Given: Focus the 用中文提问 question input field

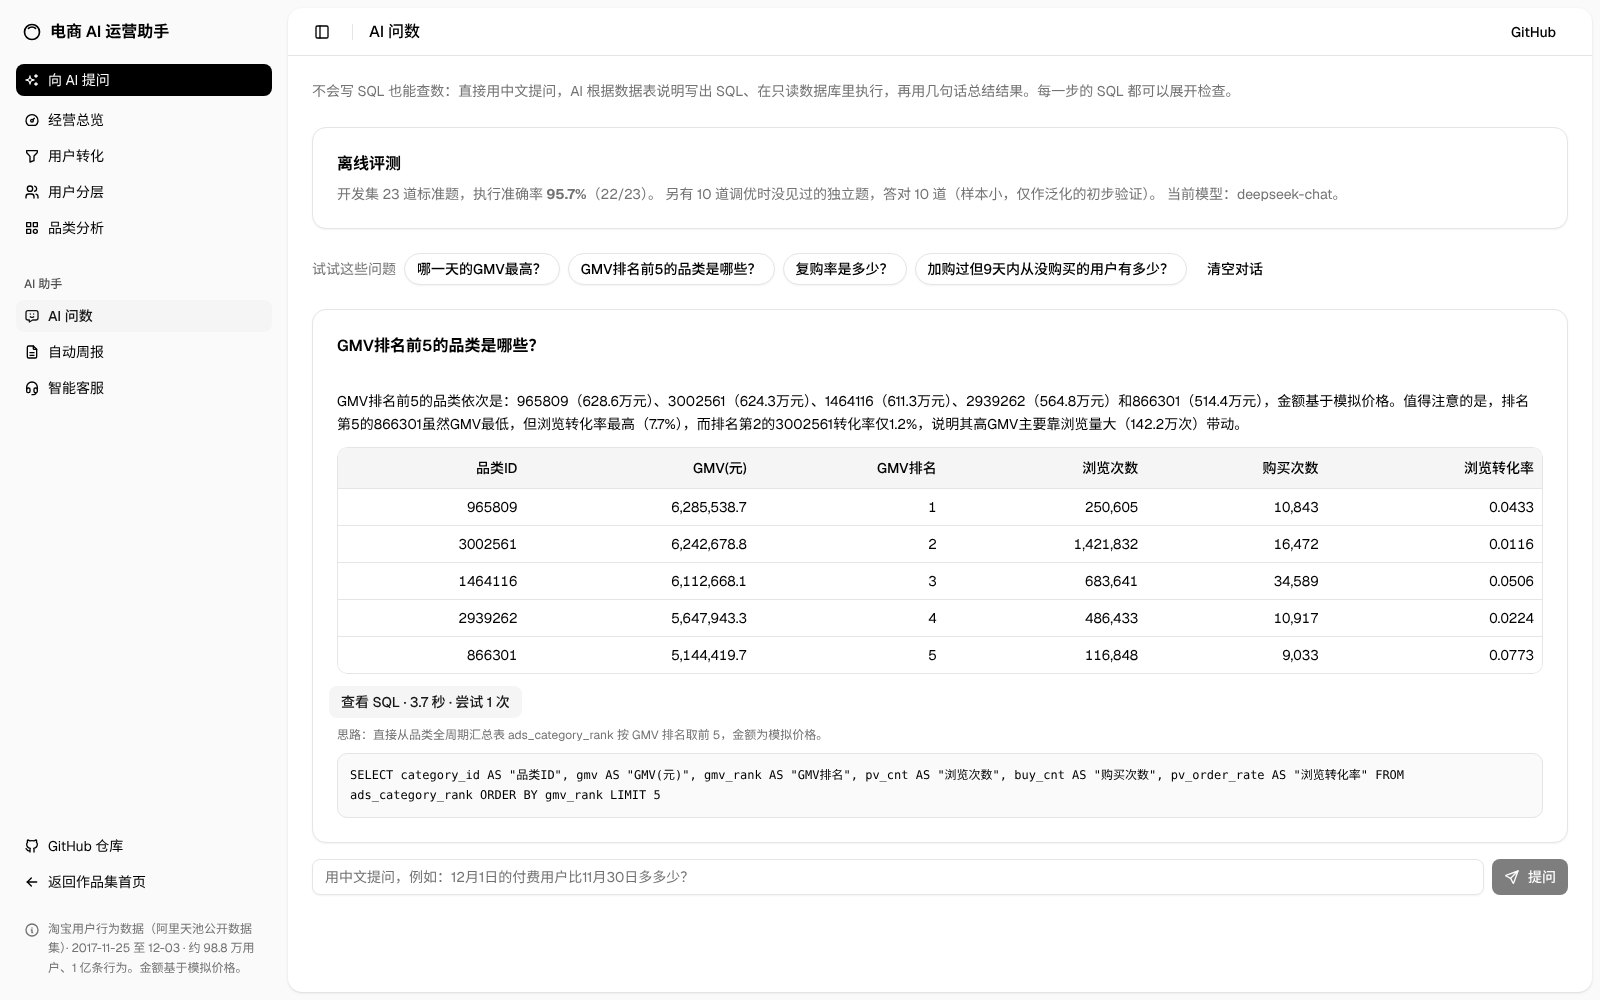Looking at the screenshot, I should (x=897, y=877).
